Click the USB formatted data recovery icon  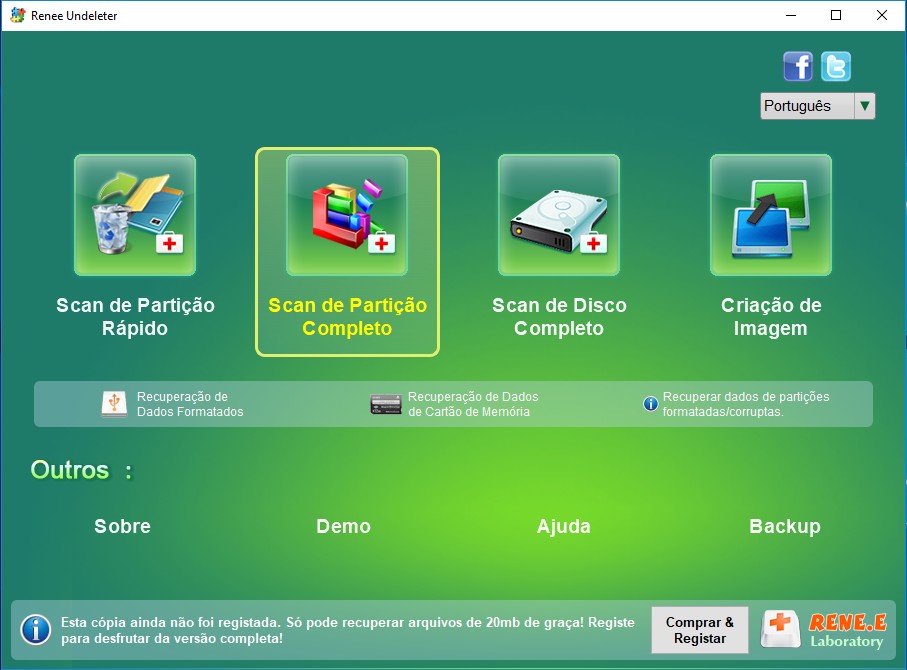coord(114,404)
